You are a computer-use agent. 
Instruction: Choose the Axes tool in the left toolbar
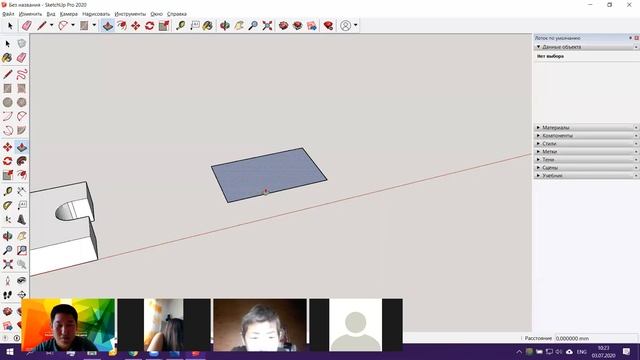(x=7, y=220)
